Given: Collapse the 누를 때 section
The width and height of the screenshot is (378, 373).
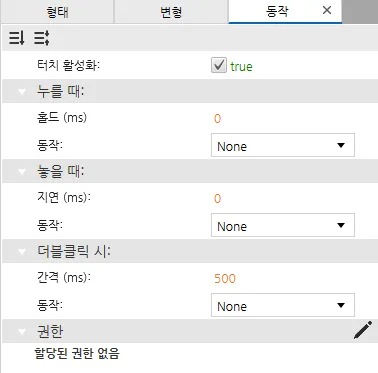Looking at the screenshot, I should [22, 91].
